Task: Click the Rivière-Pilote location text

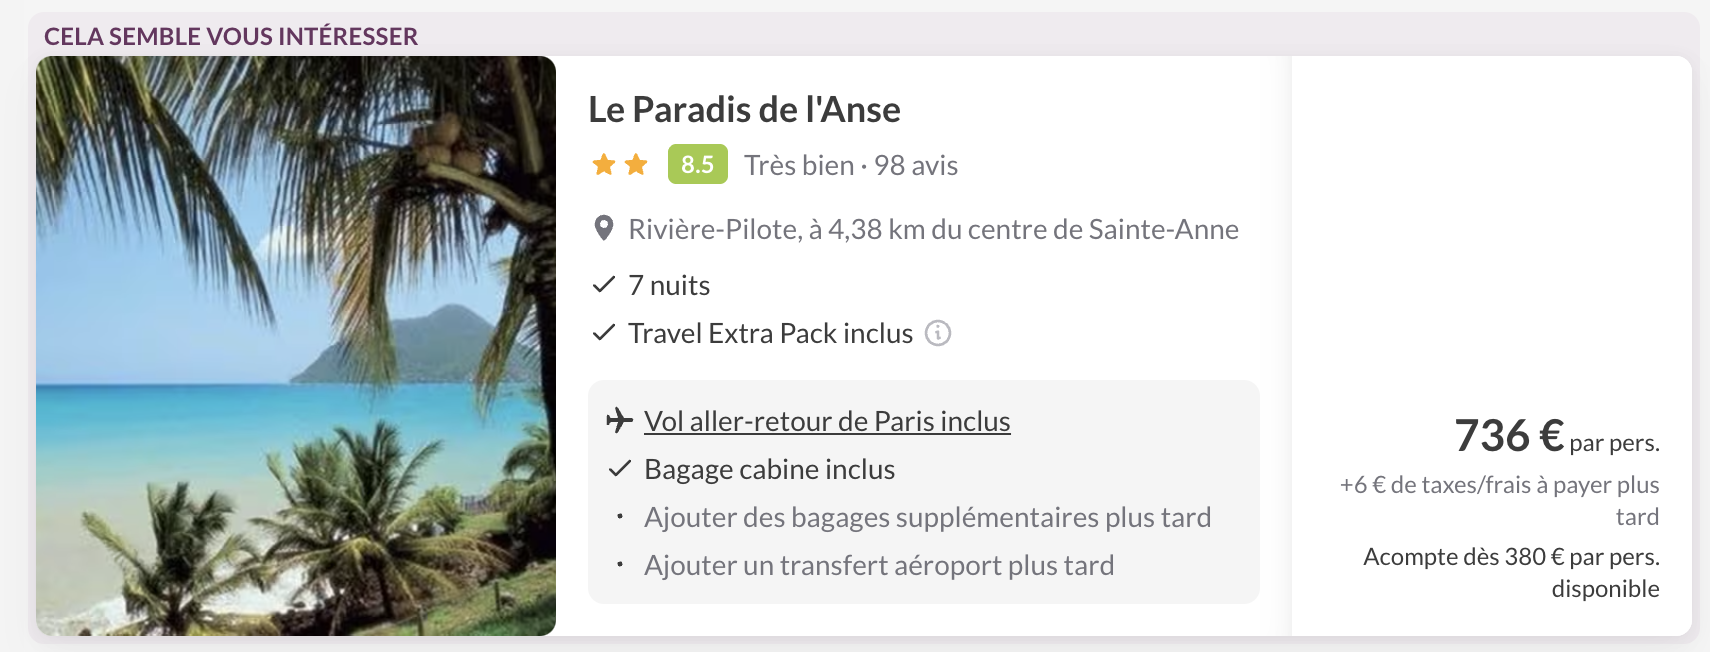Action: tap(933, 229)
